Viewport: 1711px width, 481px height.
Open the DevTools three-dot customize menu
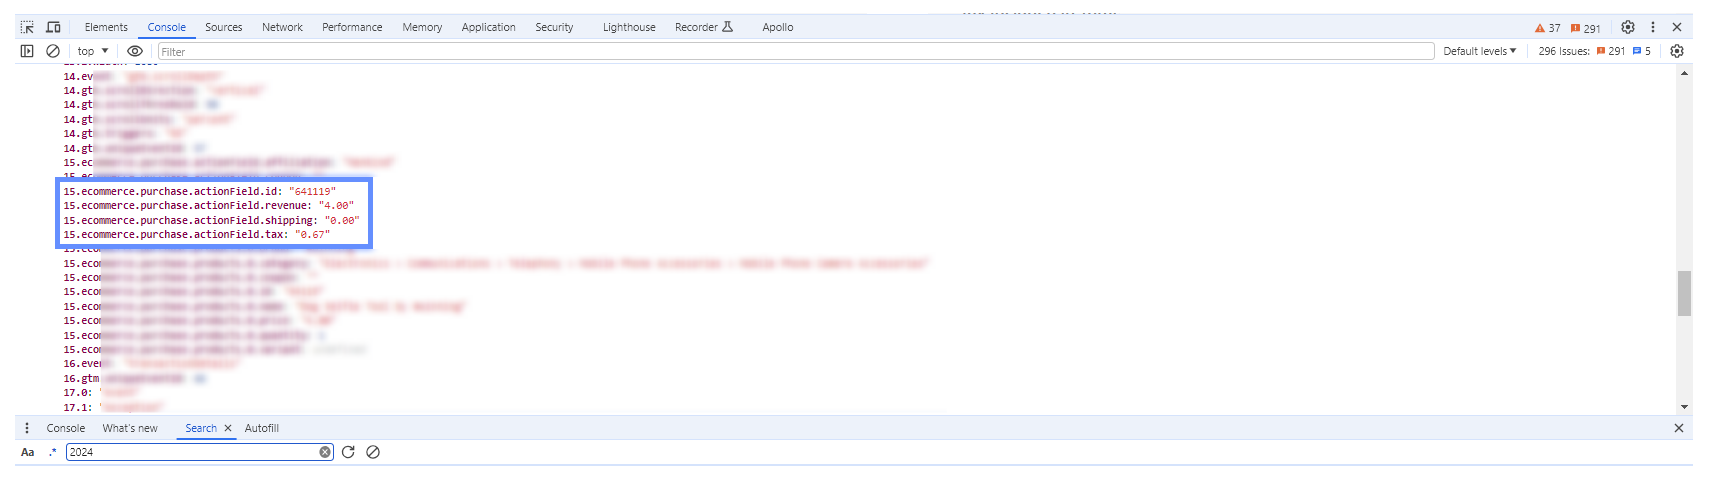click(1653, 27)
